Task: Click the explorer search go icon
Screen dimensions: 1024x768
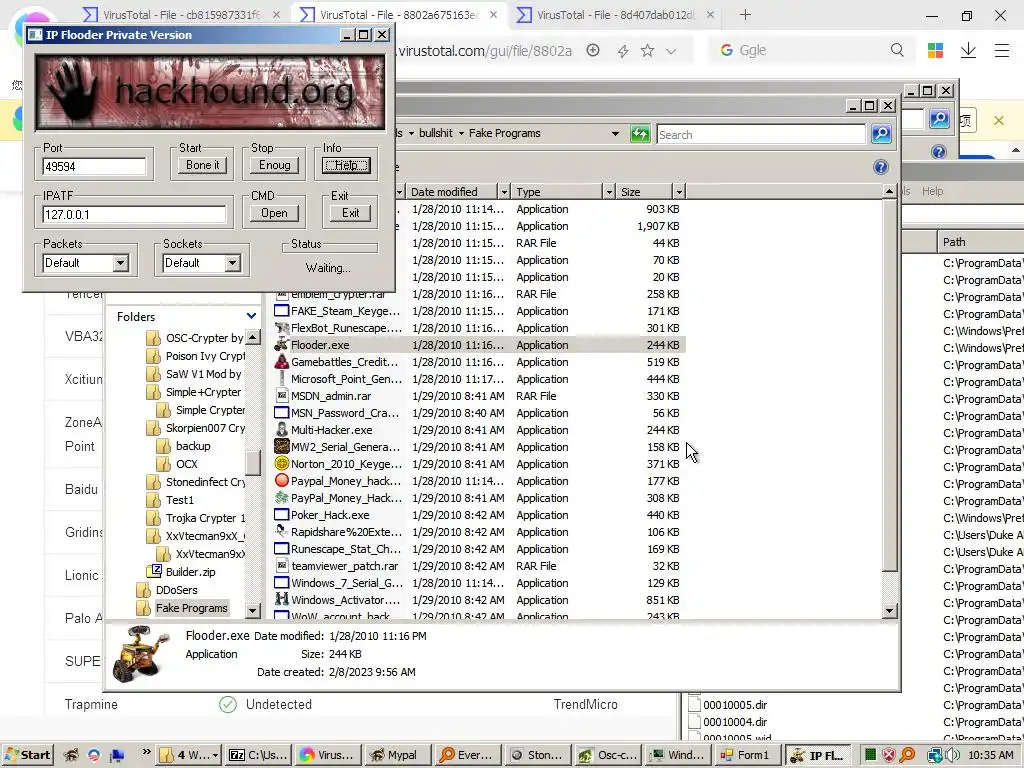Action: [x=881, y=134]
